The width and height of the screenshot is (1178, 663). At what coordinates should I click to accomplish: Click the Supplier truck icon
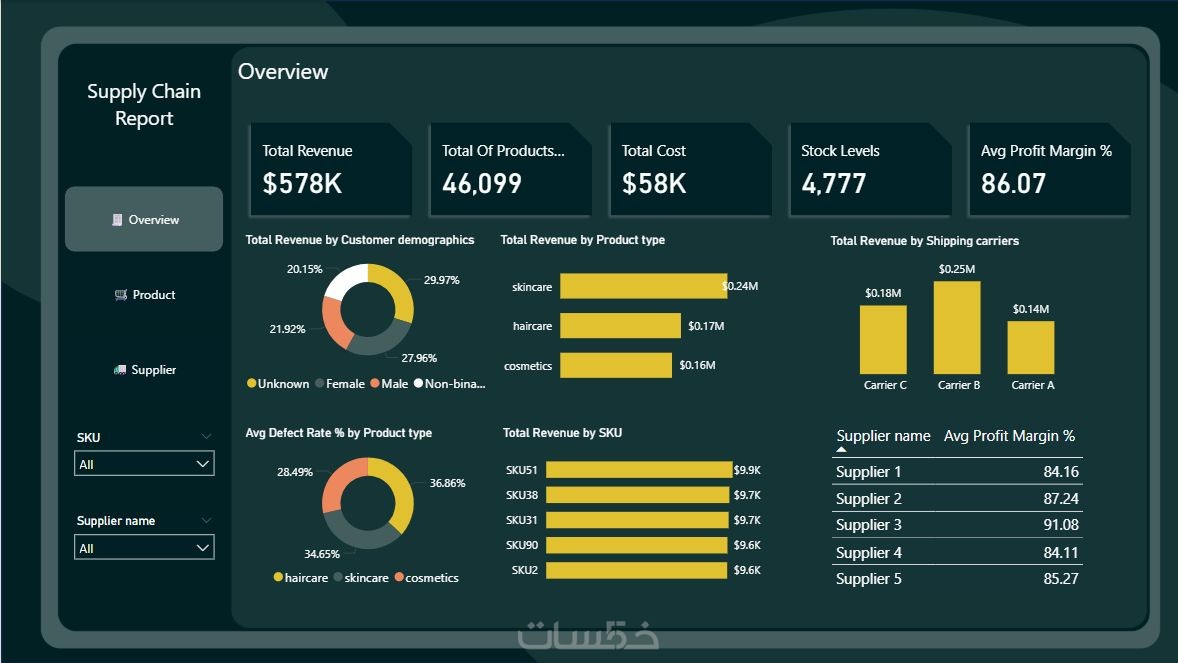tap(120, 369)
